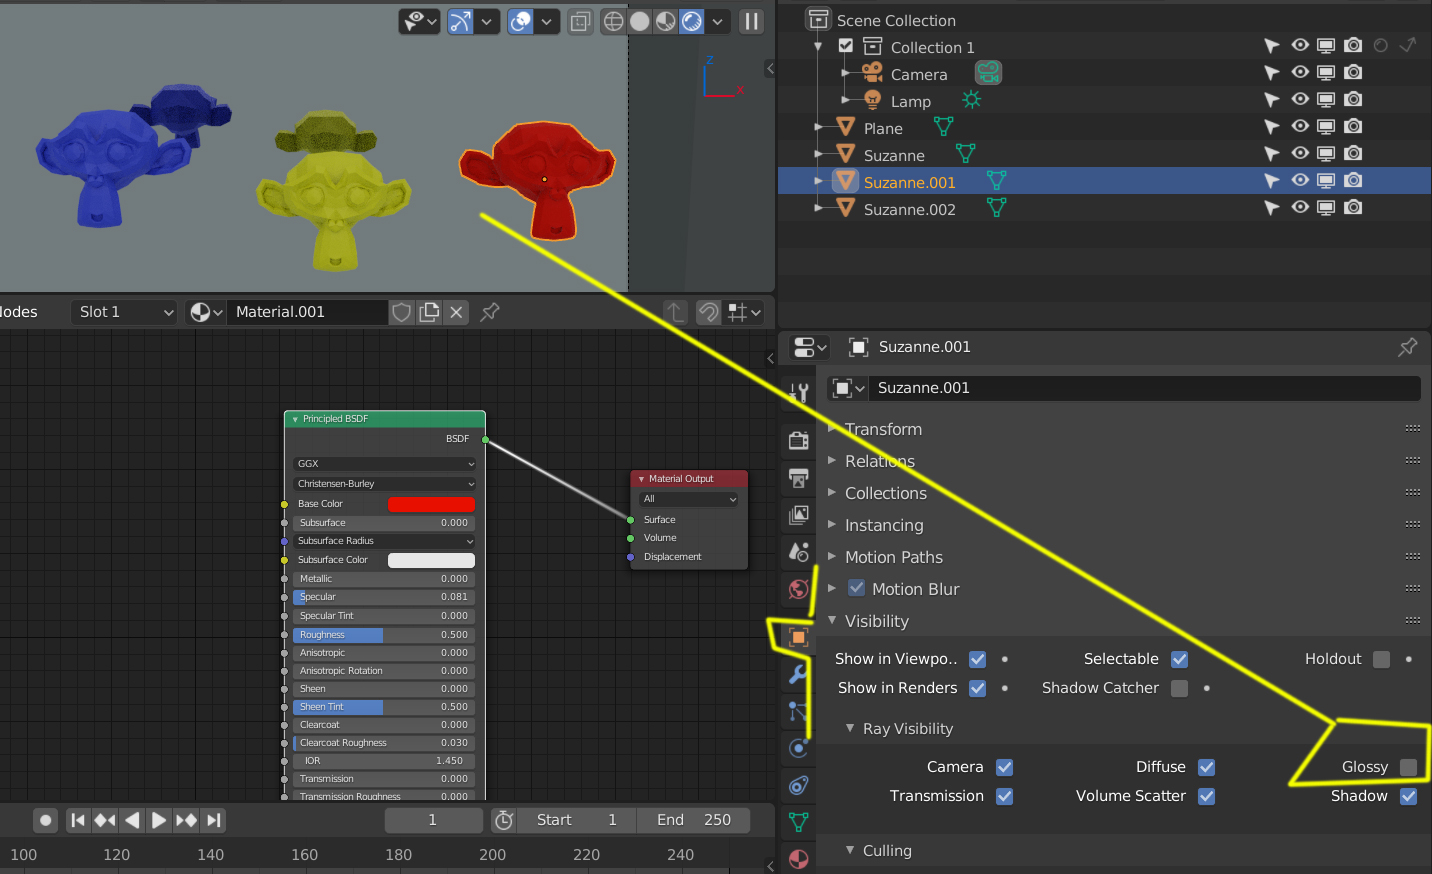Toggle the Holdout checkbox
1432x874 pixels.
point(1382,659)
